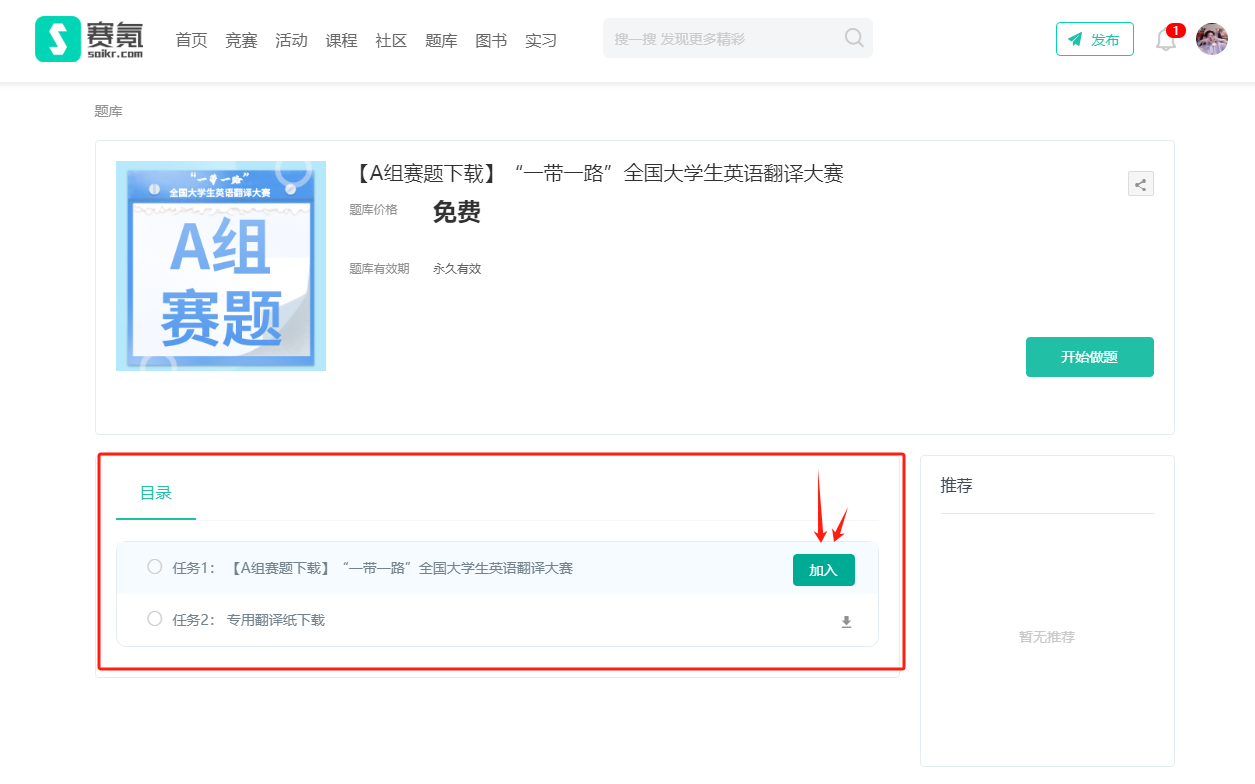Select the radio circle for 任务1

click(x=155, y=567)
